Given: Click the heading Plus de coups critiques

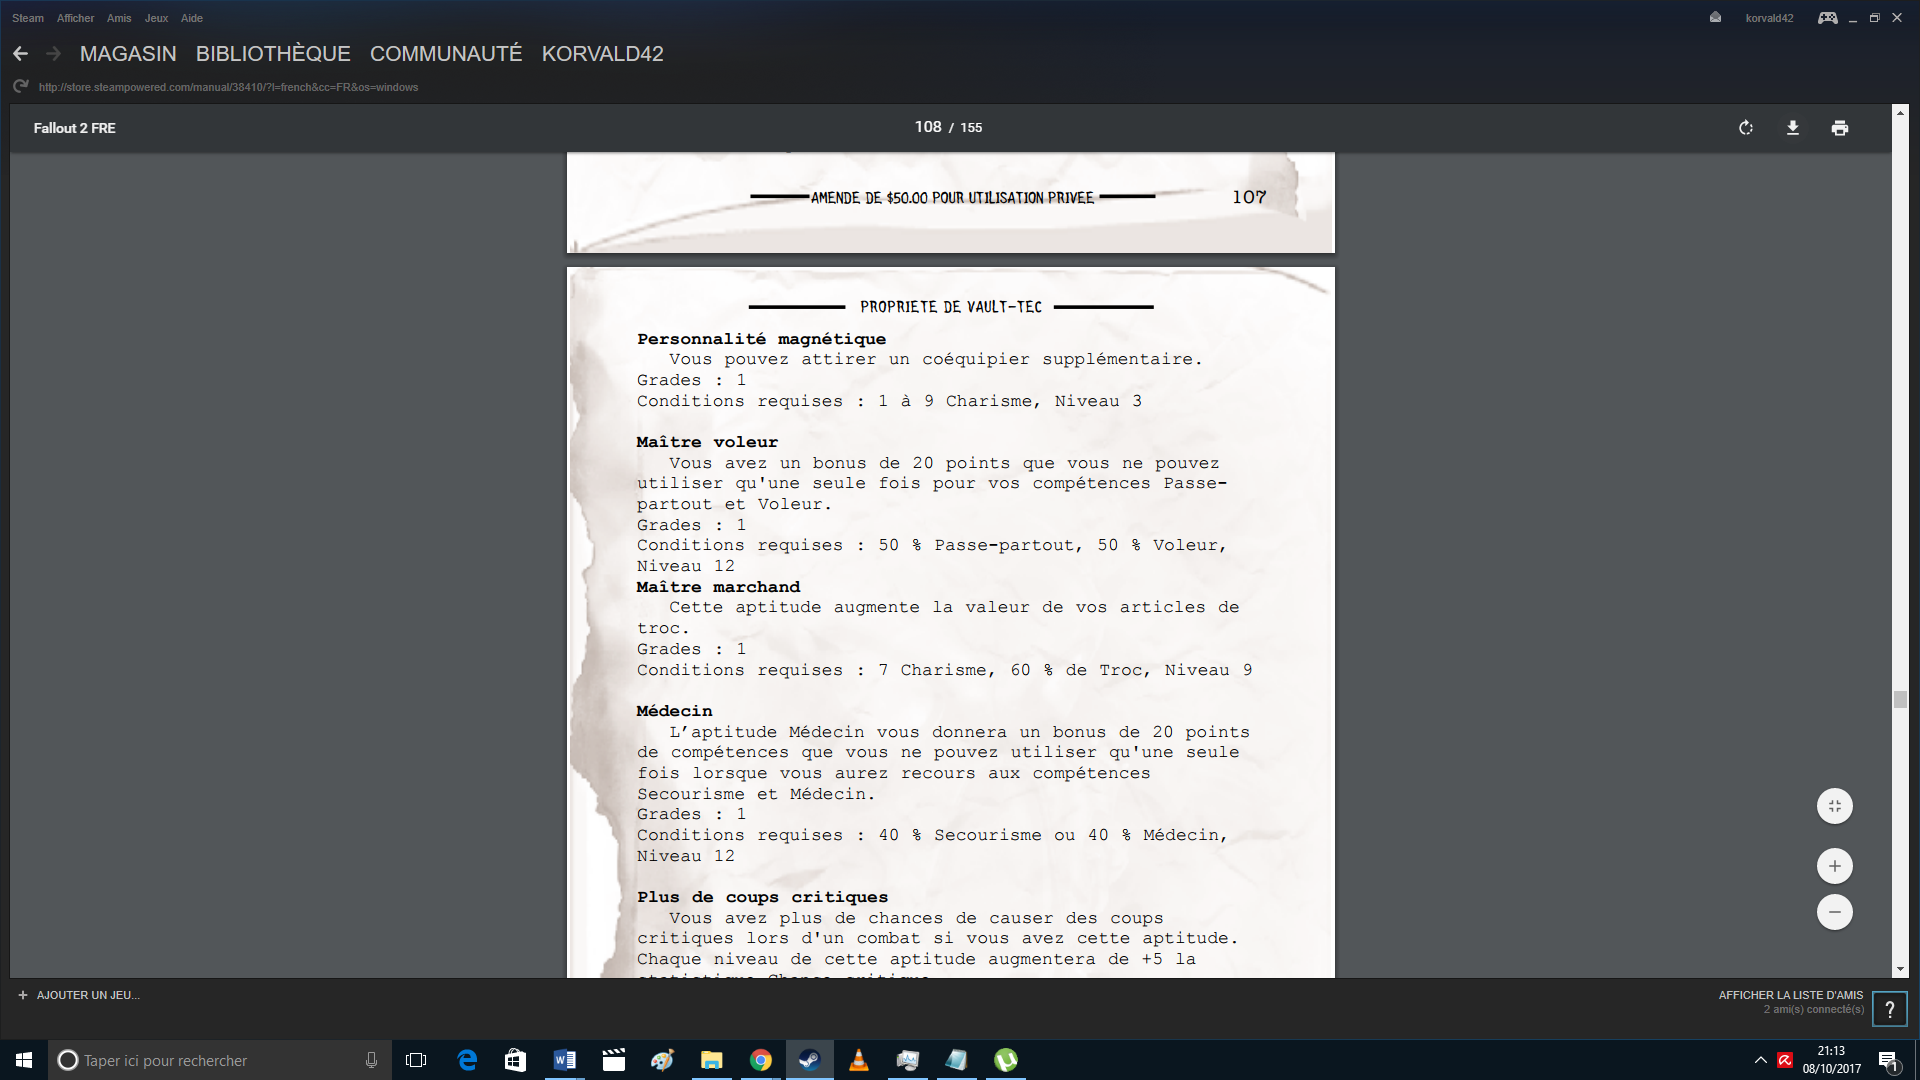Looking at the screenshot, I should click(x=762, y=897).
